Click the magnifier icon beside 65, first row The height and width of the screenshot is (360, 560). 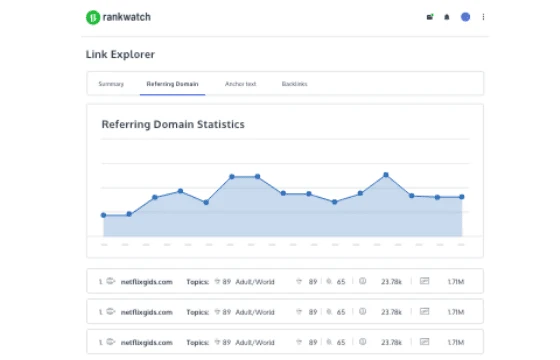[x=329, y=281]
